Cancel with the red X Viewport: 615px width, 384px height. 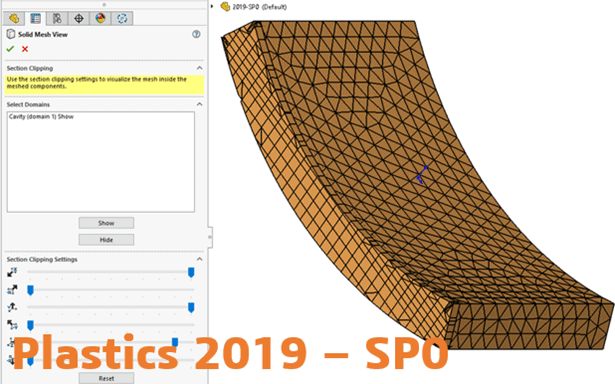25,49
